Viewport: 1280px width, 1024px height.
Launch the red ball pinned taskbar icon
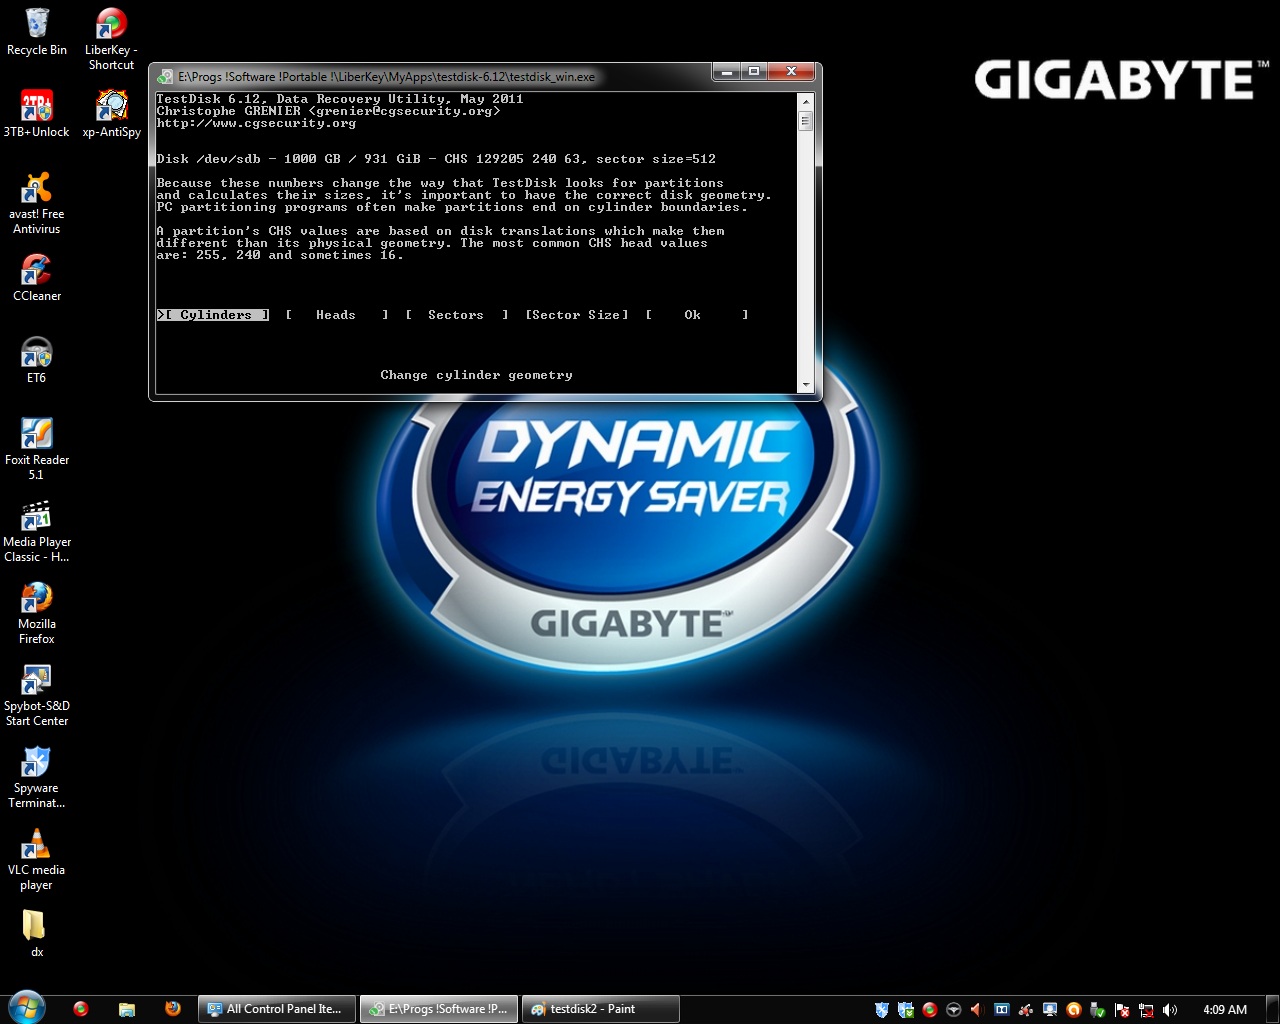tap(81, 1009)
